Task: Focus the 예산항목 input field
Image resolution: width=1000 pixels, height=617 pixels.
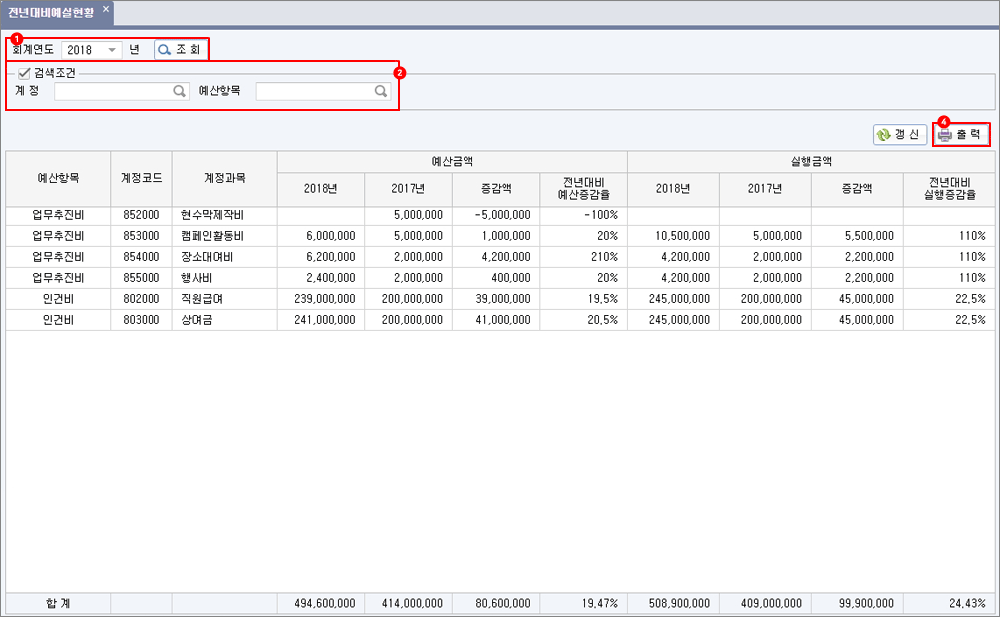Action: coord(314,91)
